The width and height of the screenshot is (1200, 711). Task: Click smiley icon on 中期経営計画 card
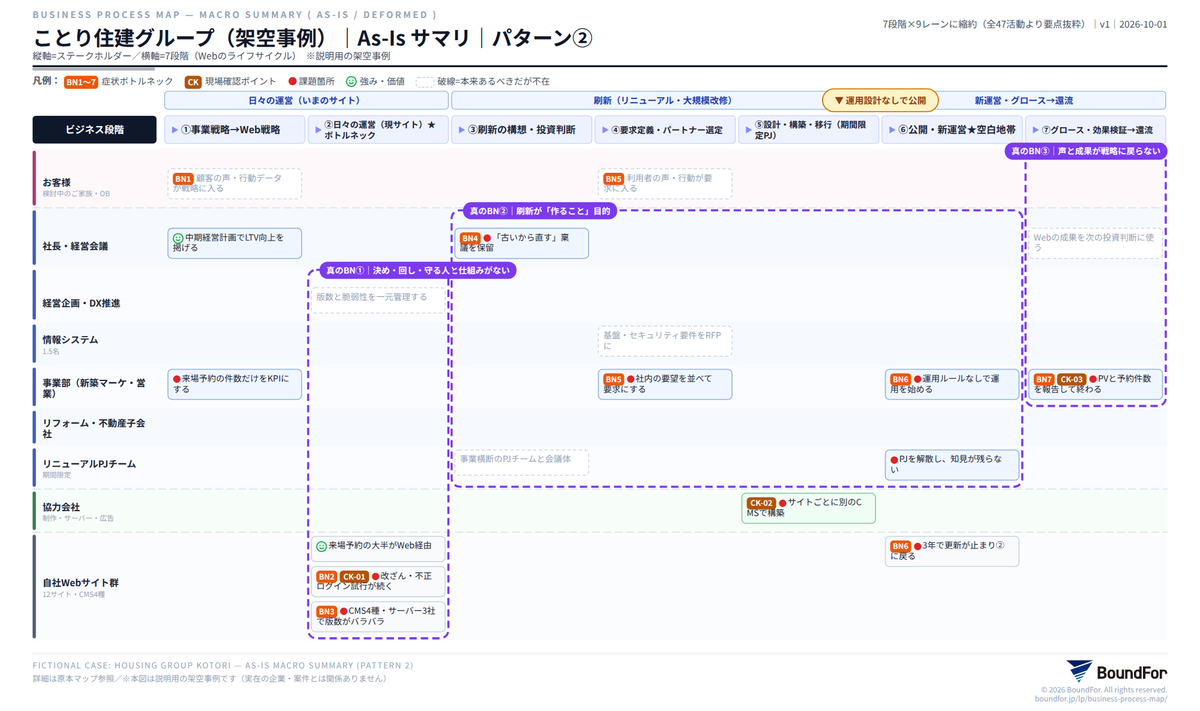(x=178, y=238)
